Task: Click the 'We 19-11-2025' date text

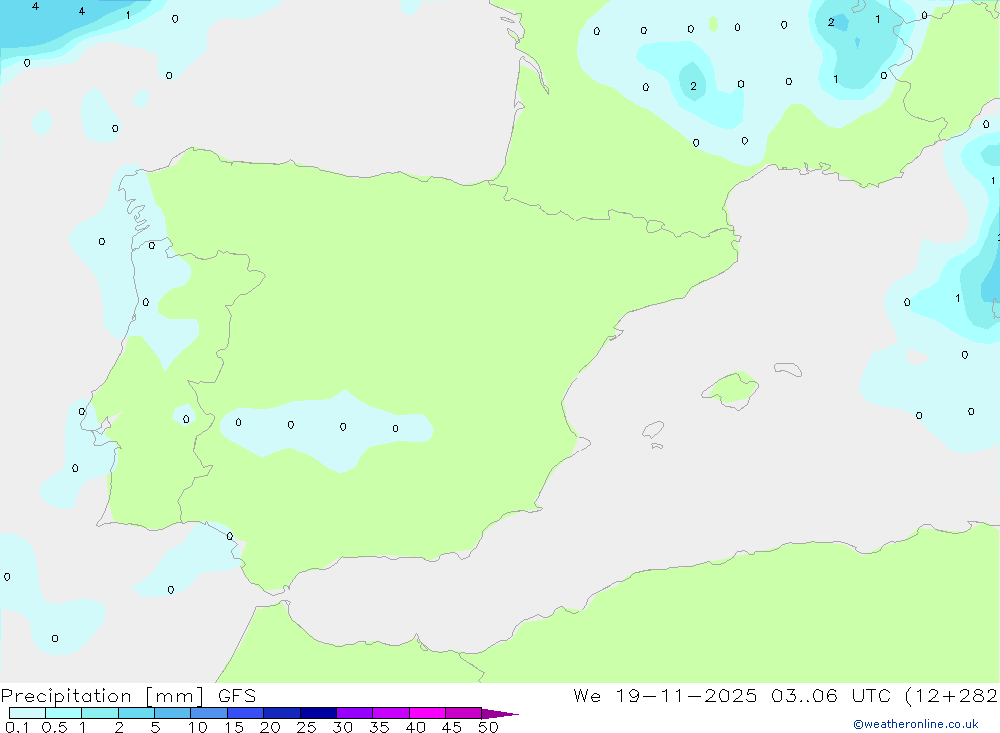Action: click(665, 695)
